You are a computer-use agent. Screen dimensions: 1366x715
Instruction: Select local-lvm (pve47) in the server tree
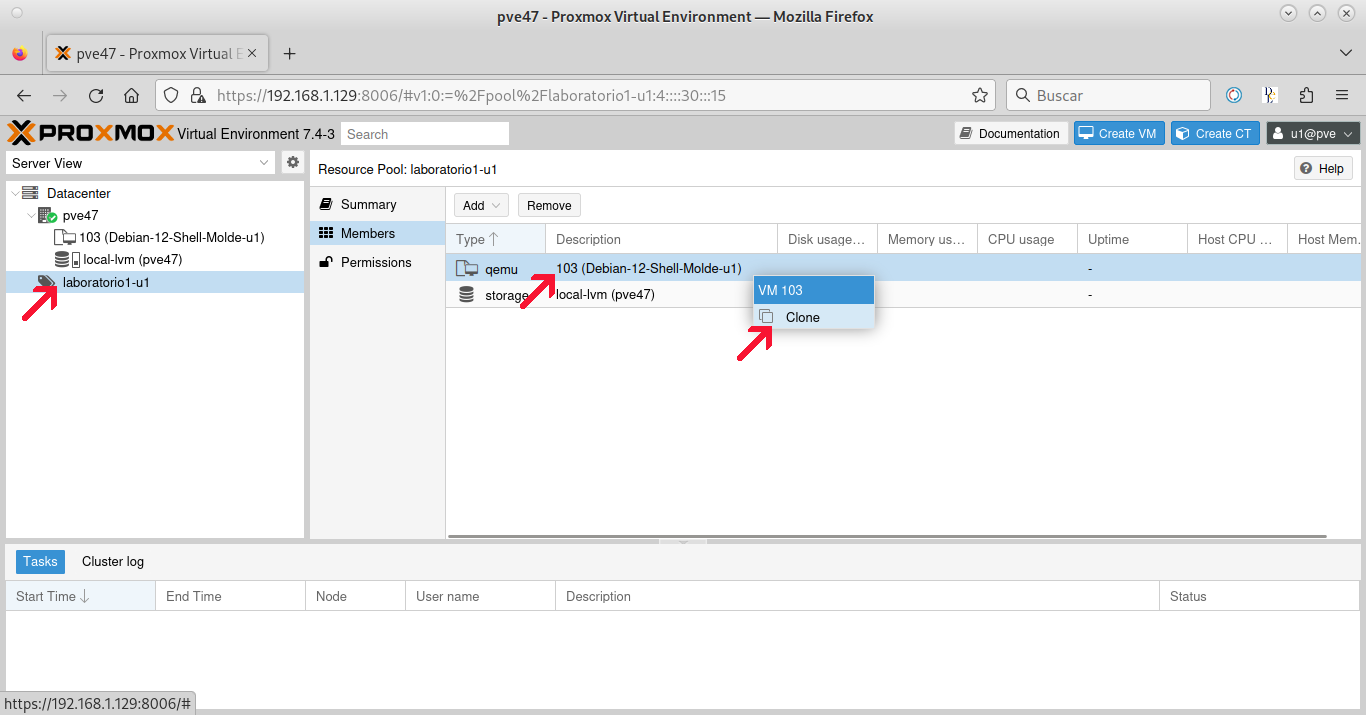click(x=133, y=259)
